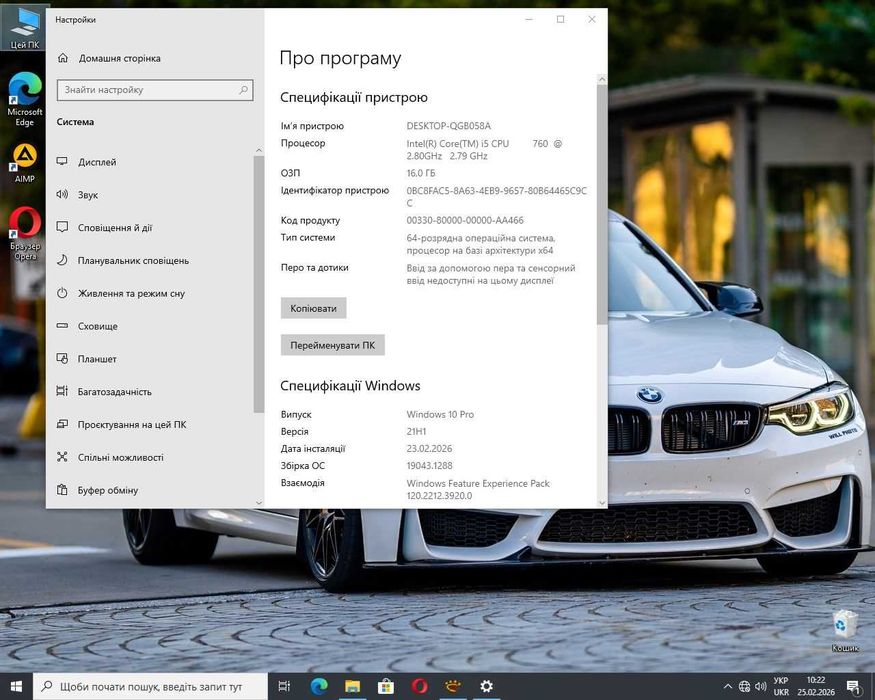Click the Перейменувати ПК button
The width and height of the screenshot is (875, 700).
click(x=333, y=345)
